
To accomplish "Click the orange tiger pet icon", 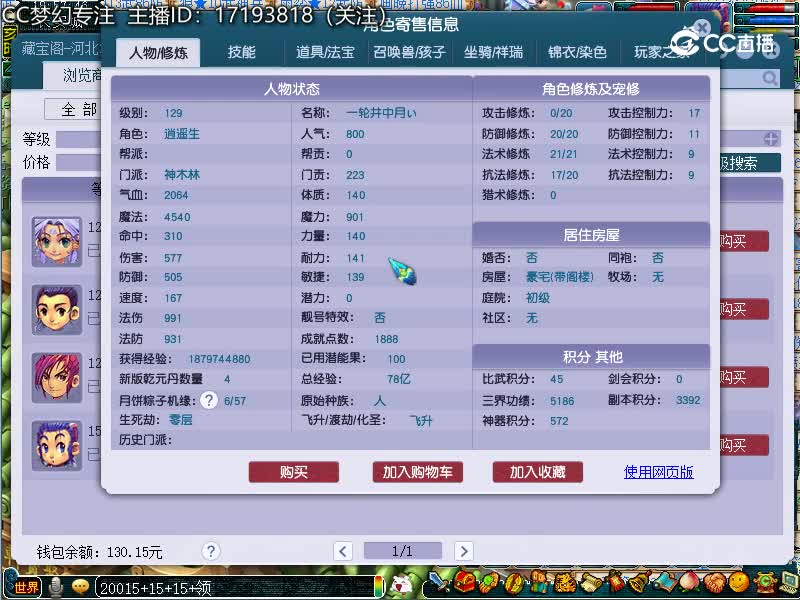I will coord(565,583).
